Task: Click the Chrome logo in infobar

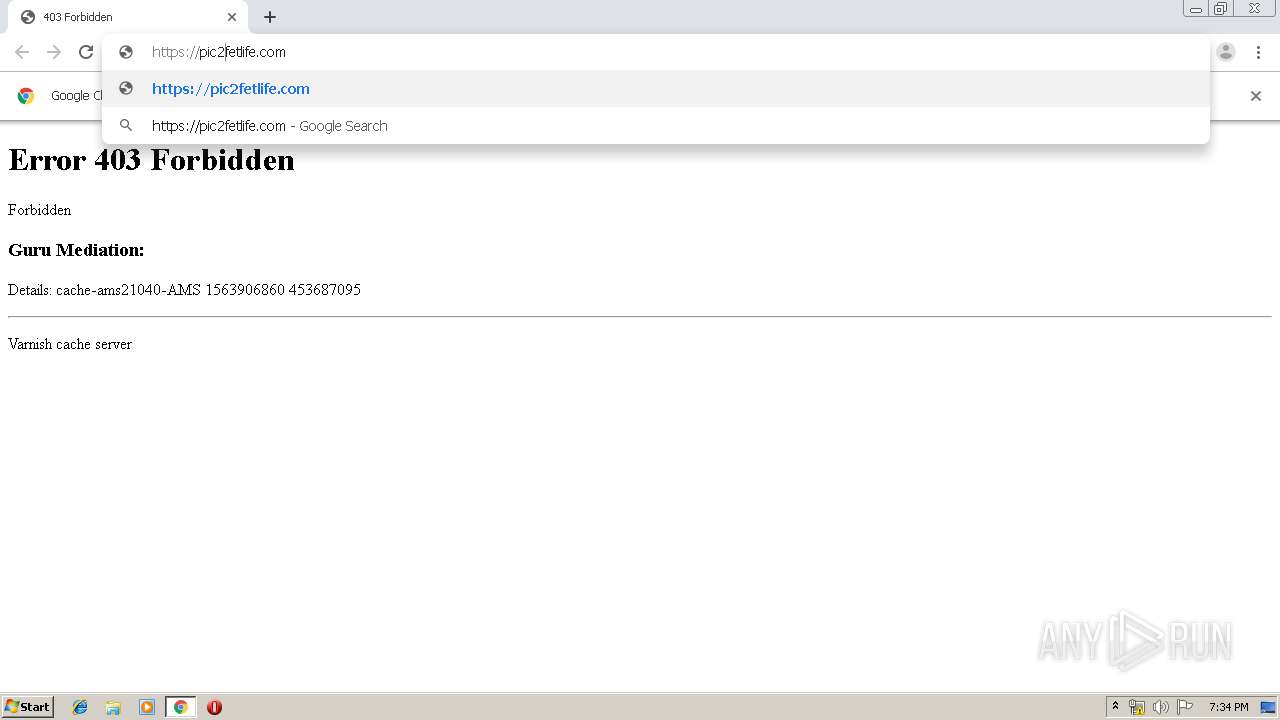Action: tap(26, 96)
